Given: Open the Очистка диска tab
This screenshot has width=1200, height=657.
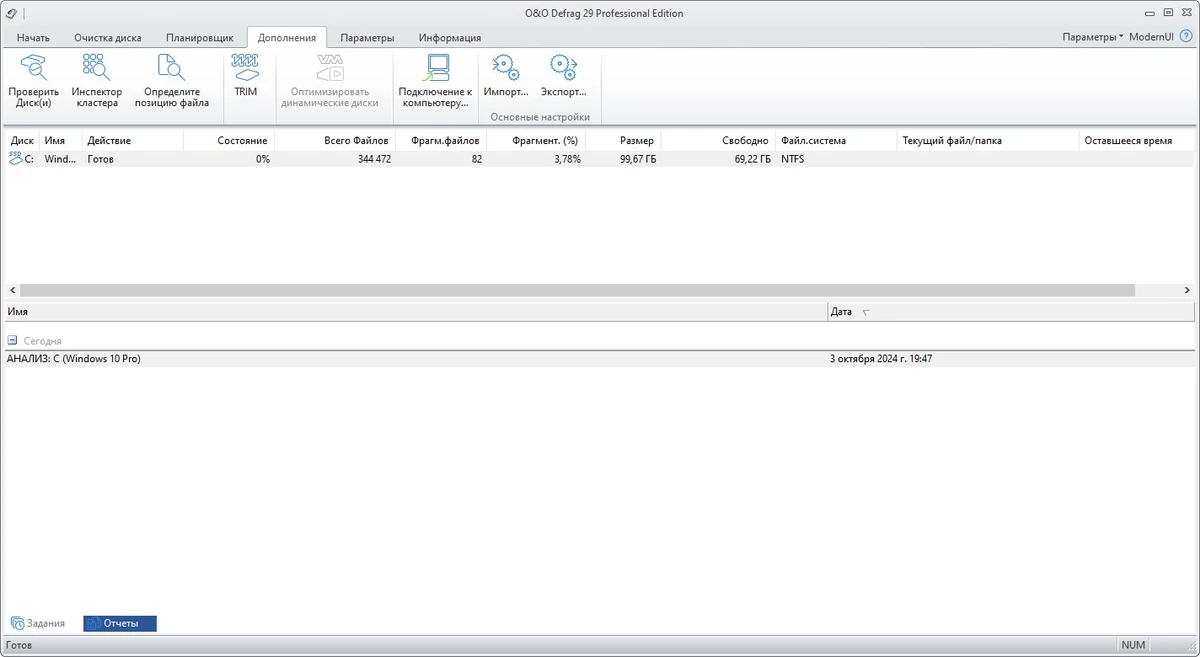Looking at the screenshot, I should click(x=108, y=38).
